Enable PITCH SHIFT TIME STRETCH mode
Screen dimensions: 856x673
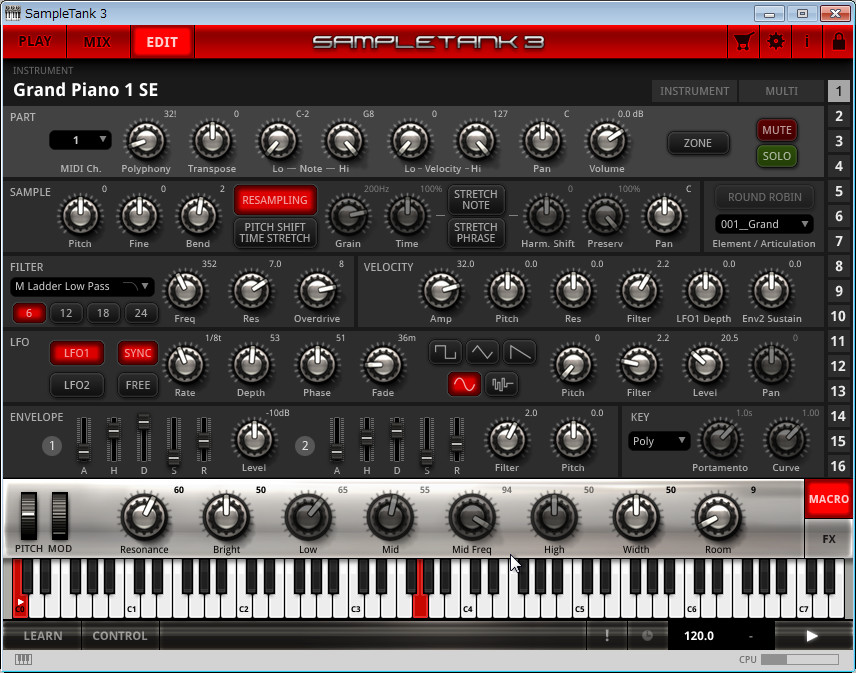point(275,233)
